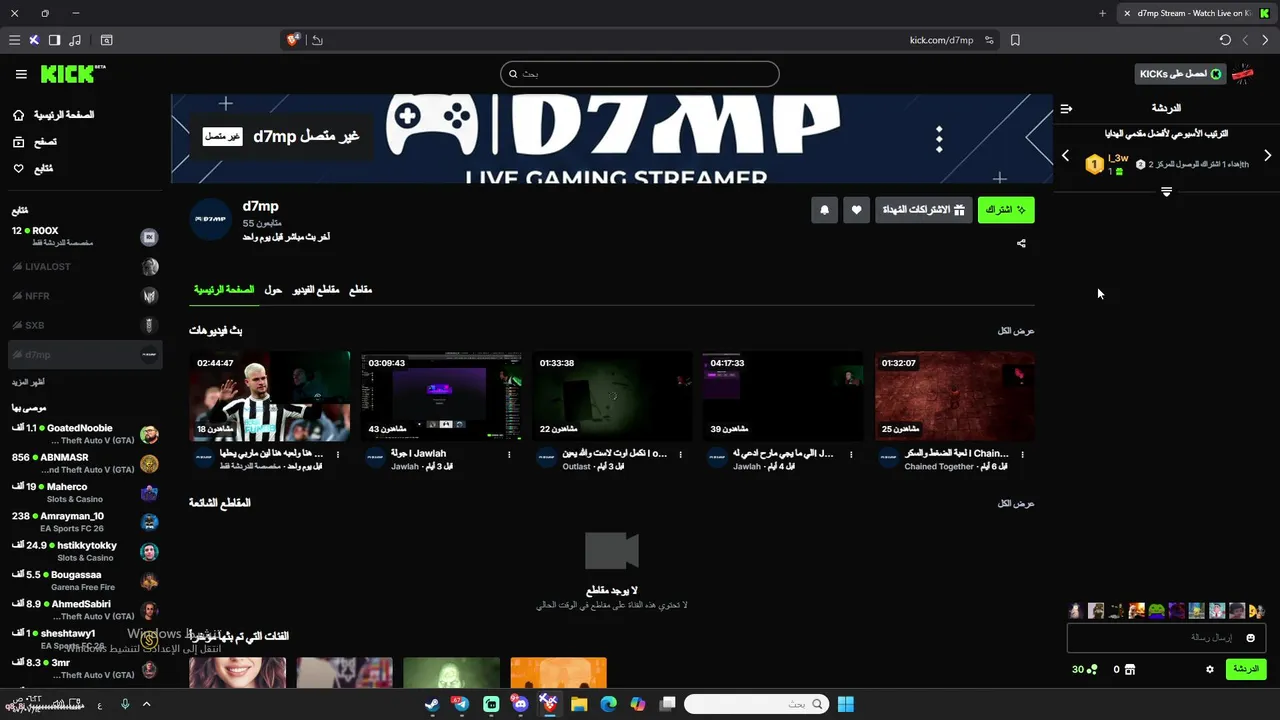This screenshot has height=720, width=1280.
Task: Open Steam from the Windows taskbar
Action: pos(431,704)
